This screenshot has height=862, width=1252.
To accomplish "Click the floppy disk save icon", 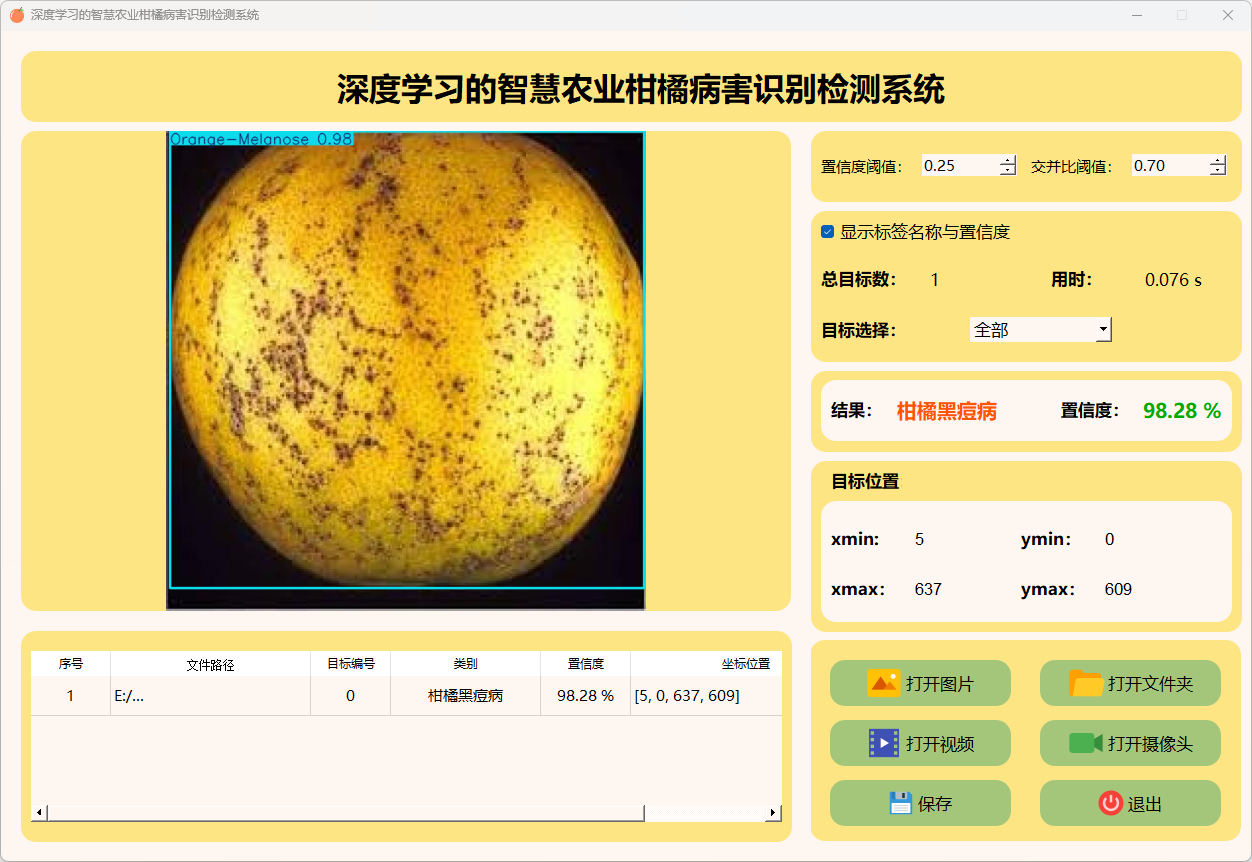I will coord(900,803).
